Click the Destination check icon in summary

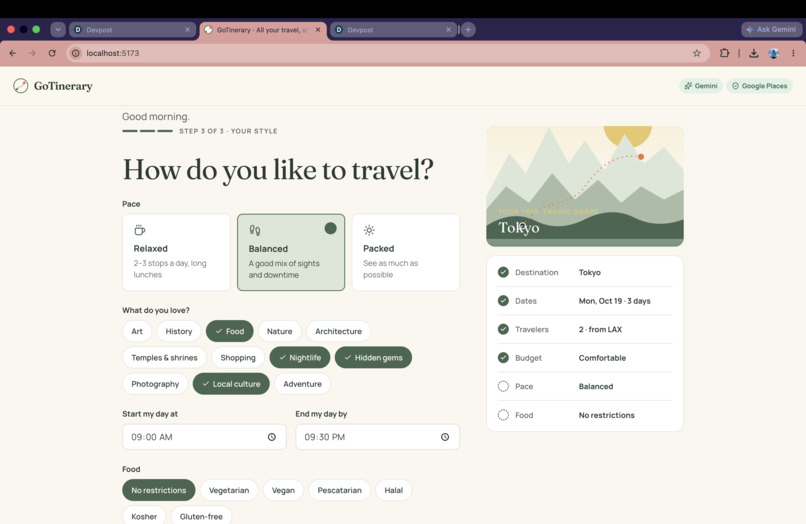[503, 272]
